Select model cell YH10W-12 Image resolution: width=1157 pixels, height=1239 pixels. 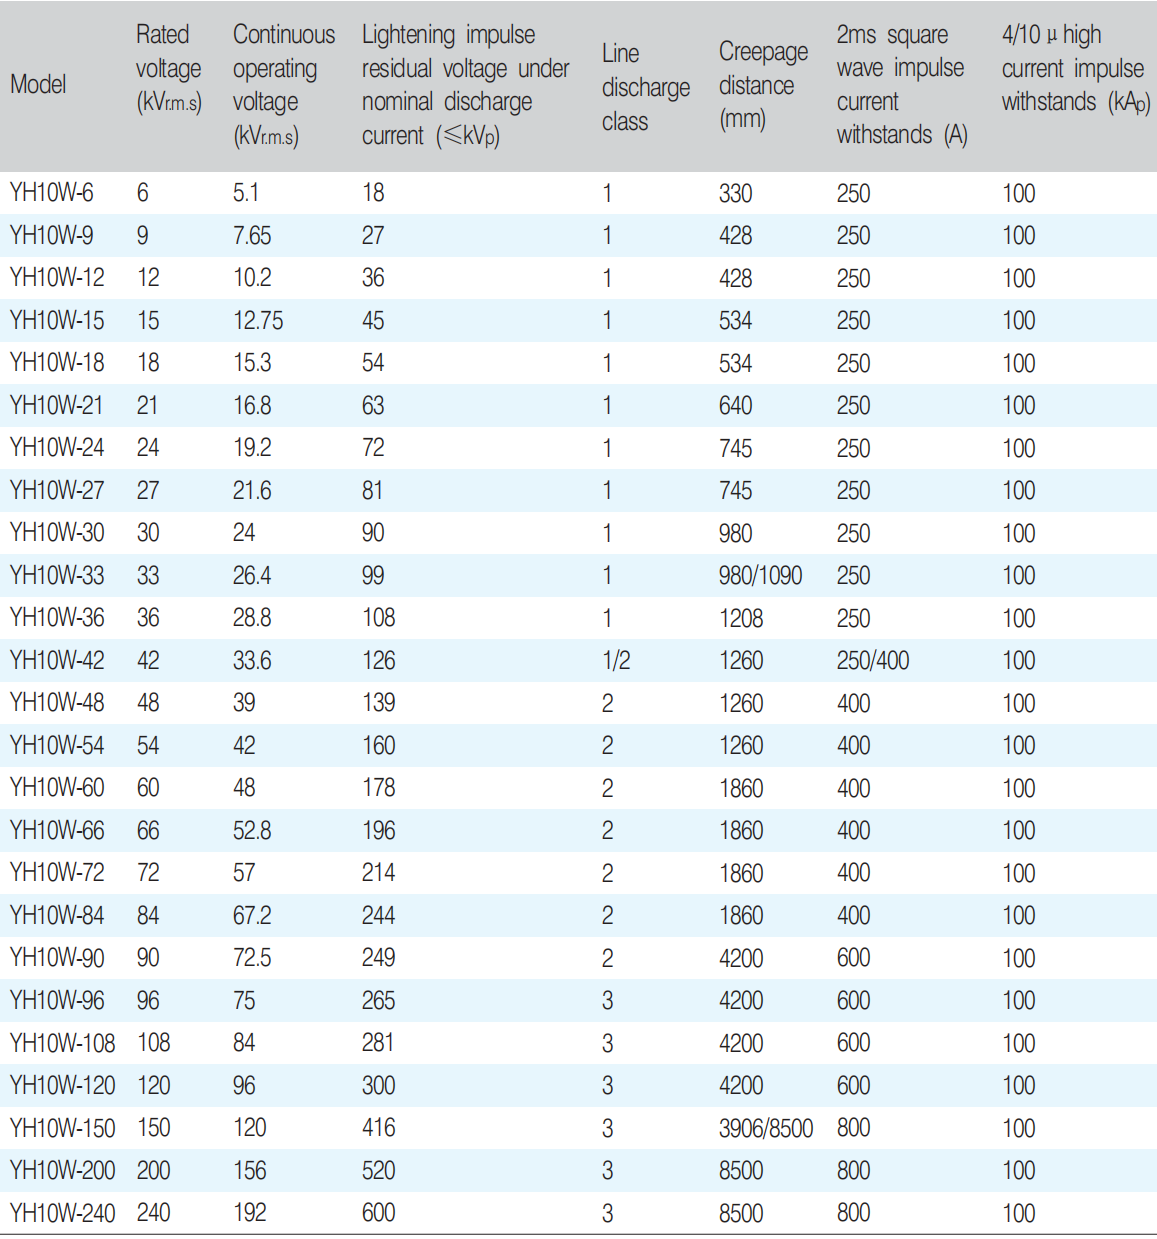[57, 278]
